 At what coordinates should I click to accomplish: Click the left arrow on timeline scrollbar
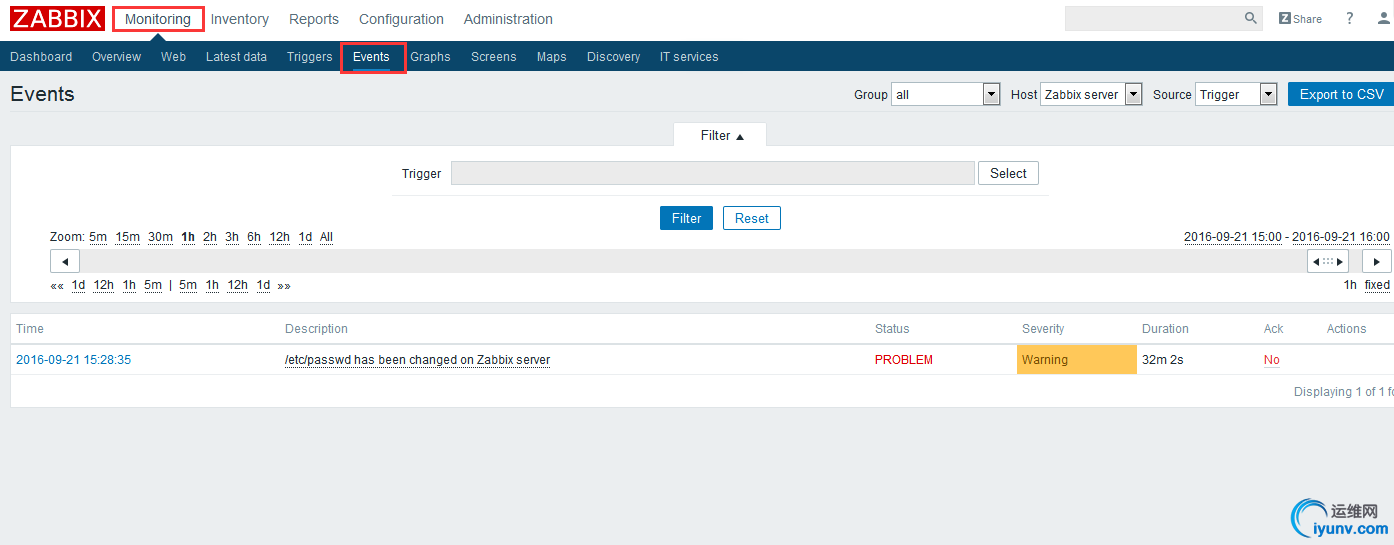pos(65,261)
